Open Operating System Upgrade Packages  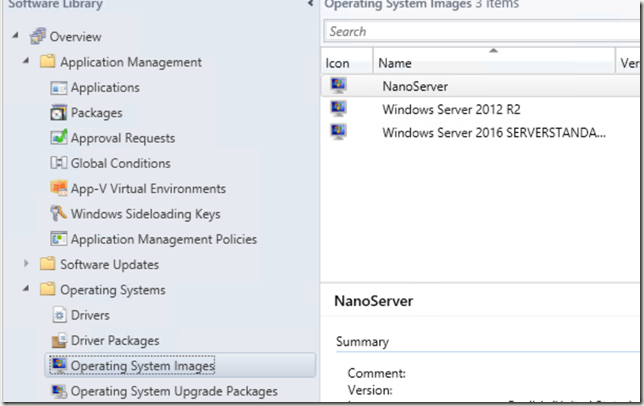pyautogui.click(x=174, y=392)
